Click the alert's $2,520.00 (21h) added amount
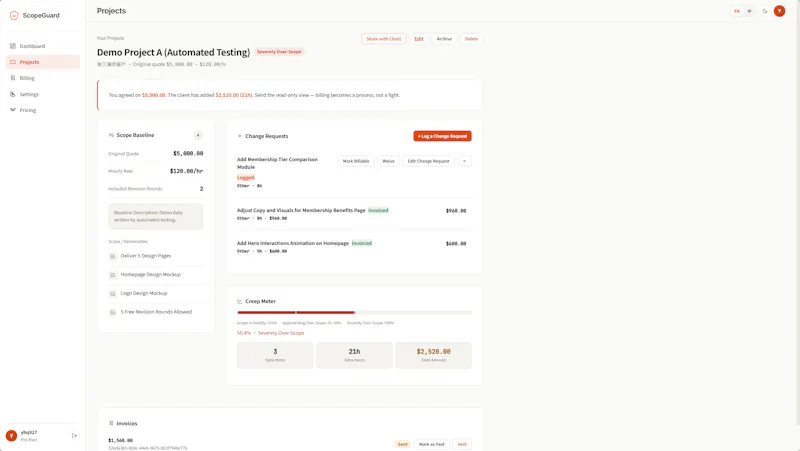Viewport: 800px width, 451px height. click(x=234, y=95)
